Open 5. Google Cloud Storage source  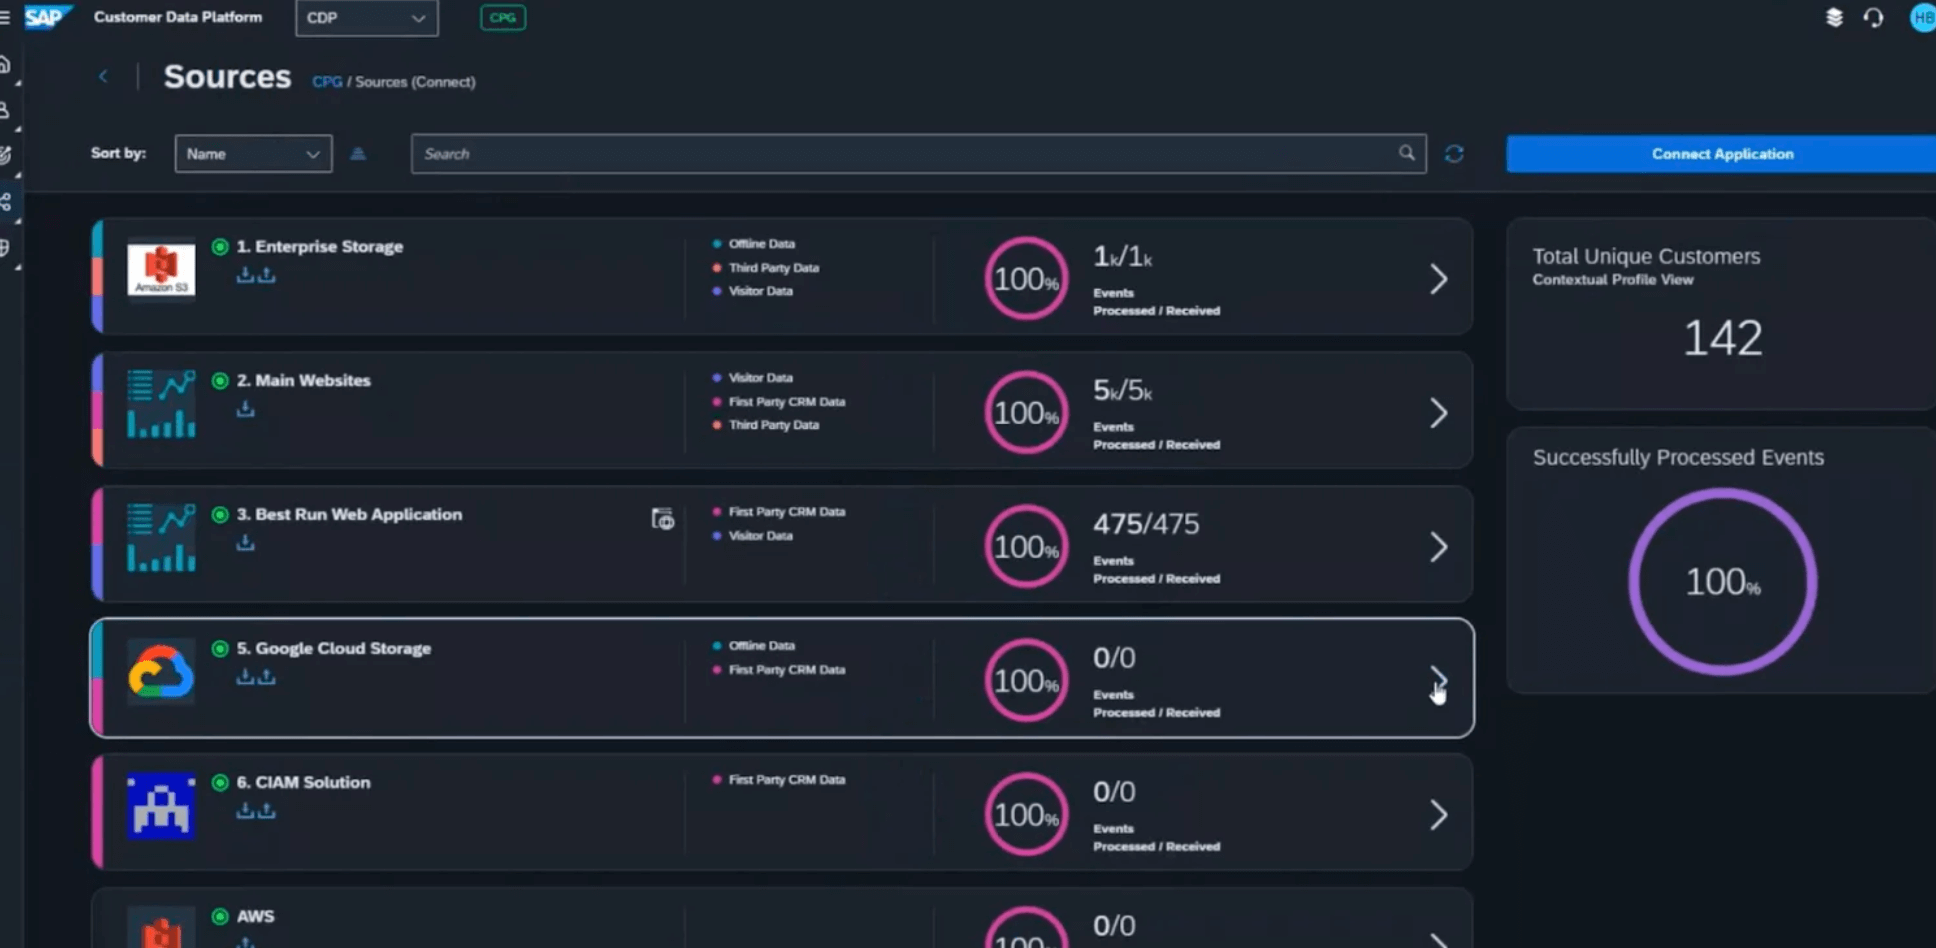(x=333, y=648)
